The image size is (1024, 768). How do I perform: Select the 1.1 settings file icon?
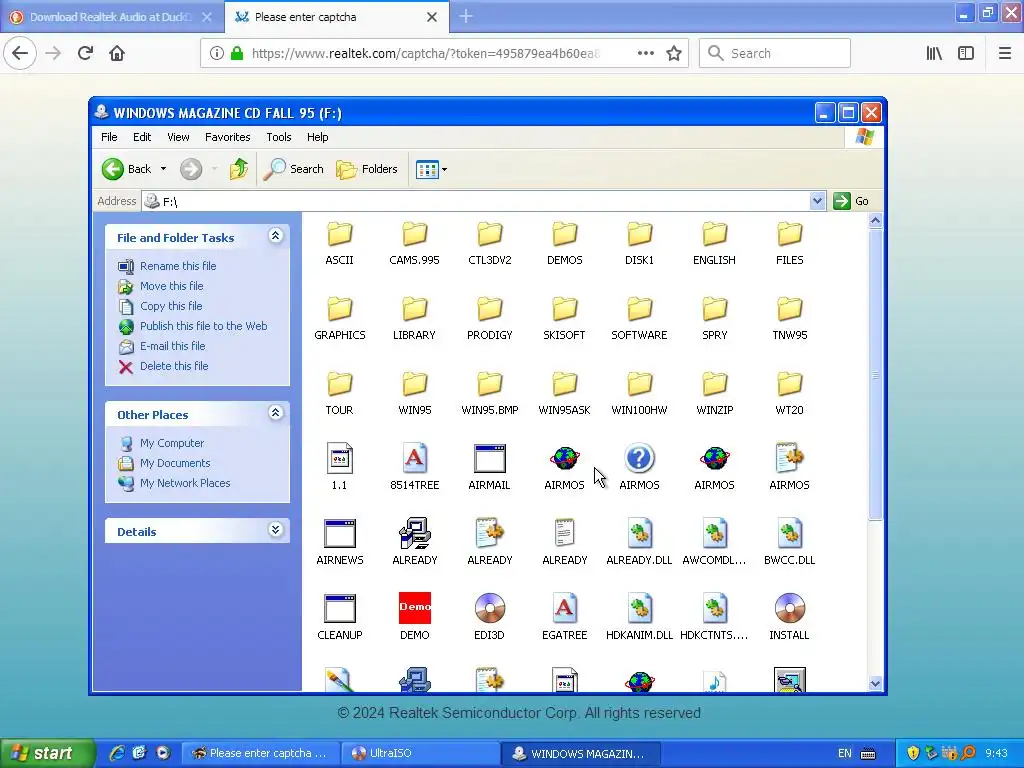coord(340,458)
